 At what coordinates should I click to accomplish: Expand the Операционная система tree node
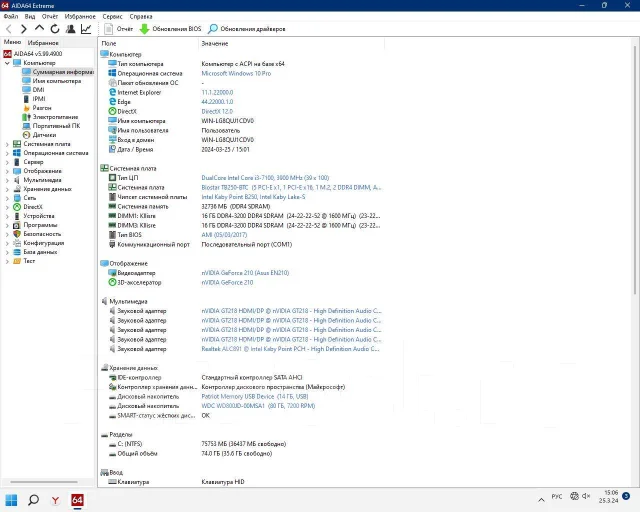(7, 153)
